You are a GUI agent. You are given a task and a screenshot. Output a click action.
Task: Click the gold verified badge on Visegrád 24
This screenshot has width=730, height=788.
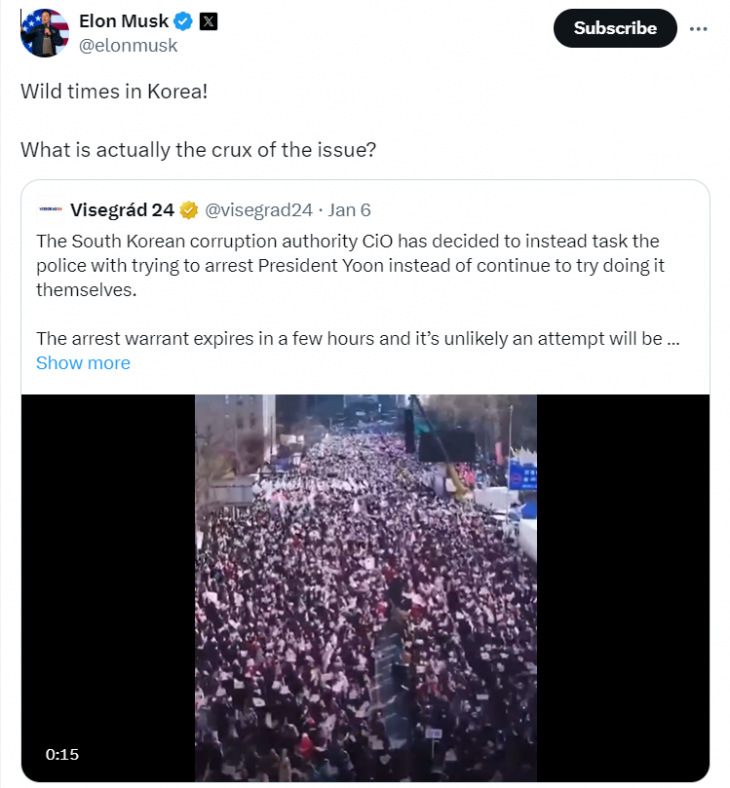click(x=188, y=210)
